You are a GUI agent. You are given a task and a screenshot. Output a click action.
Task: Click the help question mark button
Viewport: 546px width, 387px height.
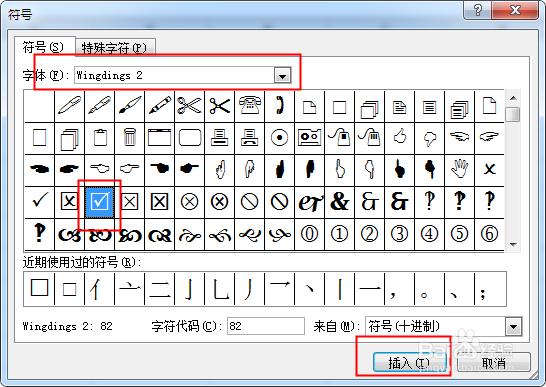click(x=477, y=10)
